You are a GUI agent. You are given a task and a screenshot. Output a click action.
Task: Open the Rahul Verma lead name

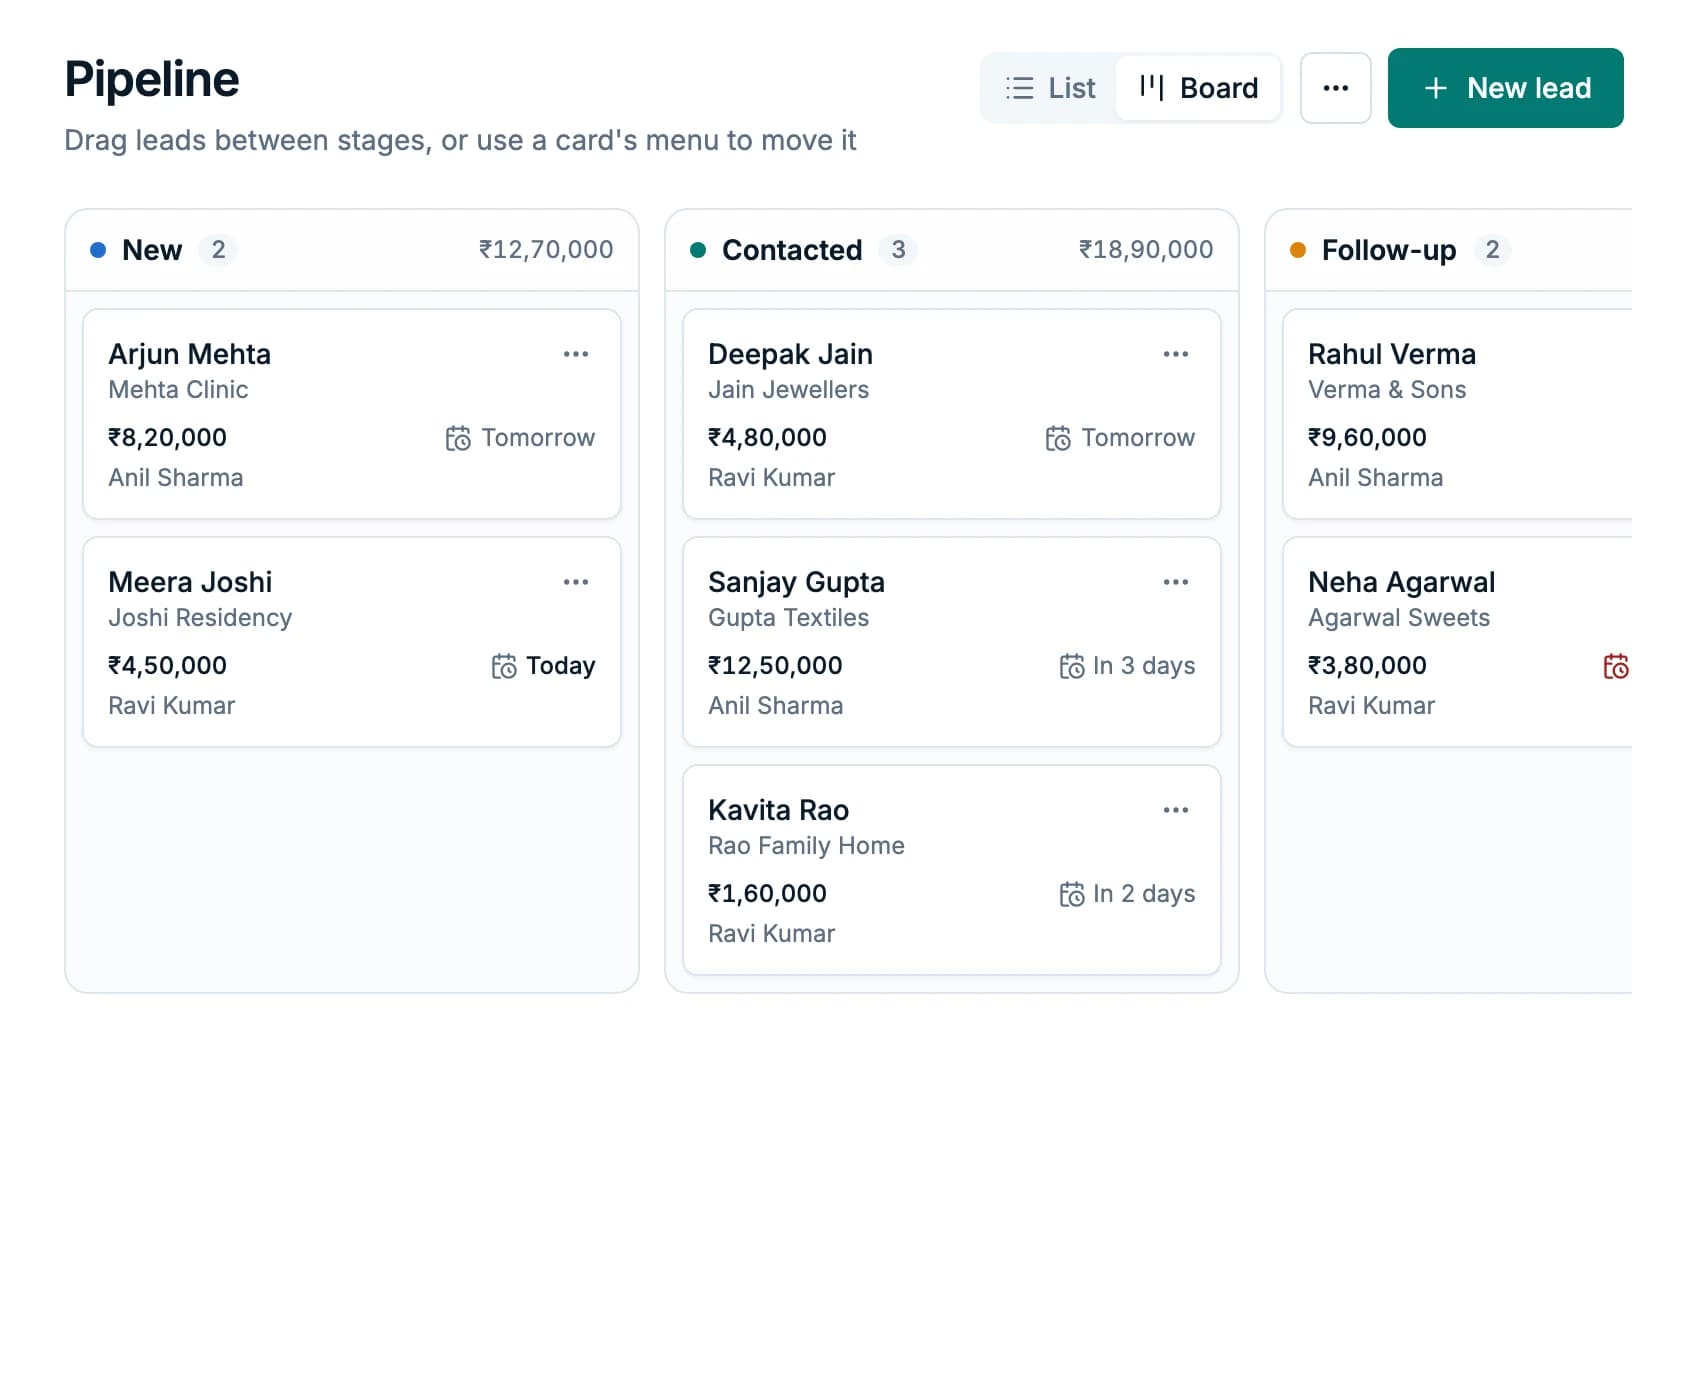tap(1392, 354)
